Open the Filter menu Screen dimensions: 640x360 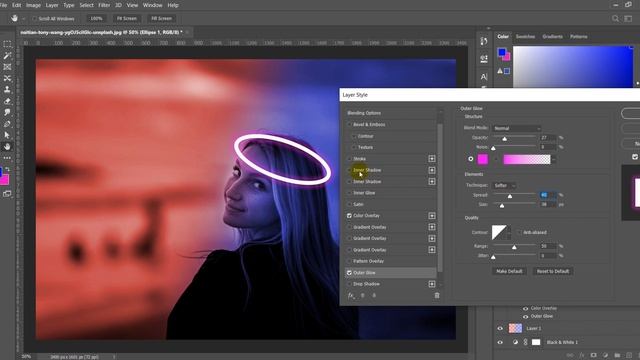104,5
